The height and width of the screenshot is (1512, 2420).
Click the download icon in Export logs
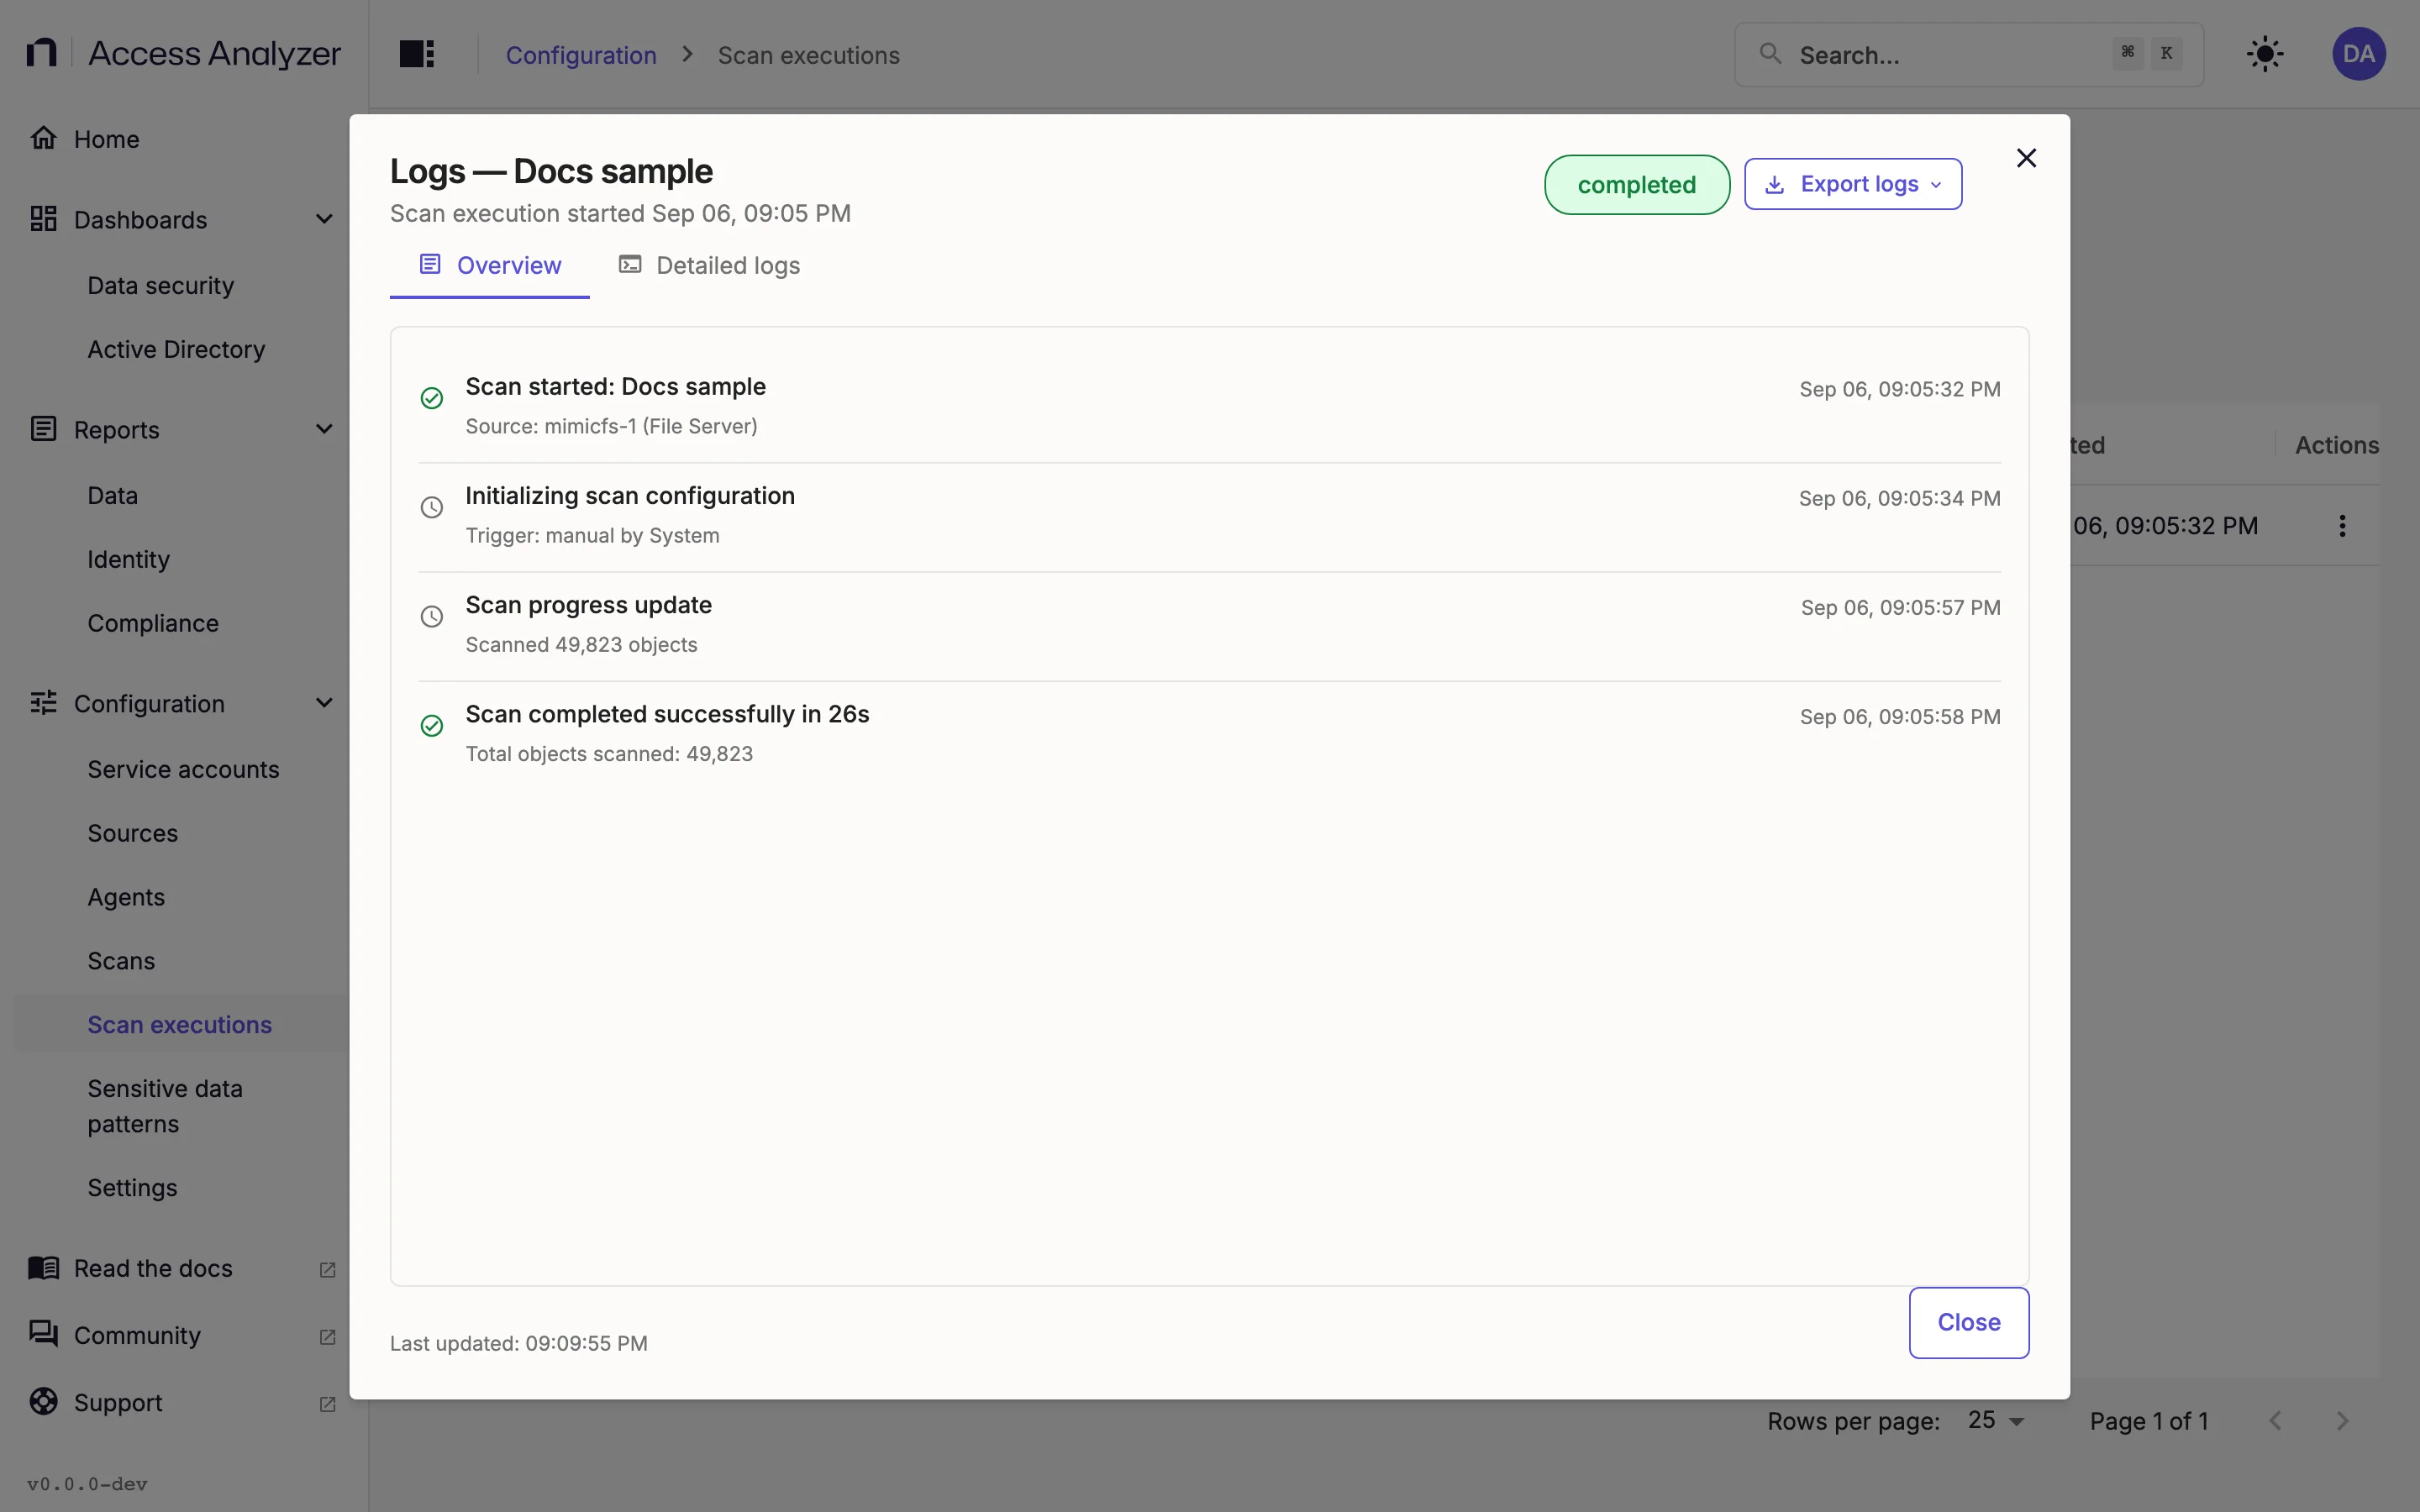click(x=1774, y=185)
